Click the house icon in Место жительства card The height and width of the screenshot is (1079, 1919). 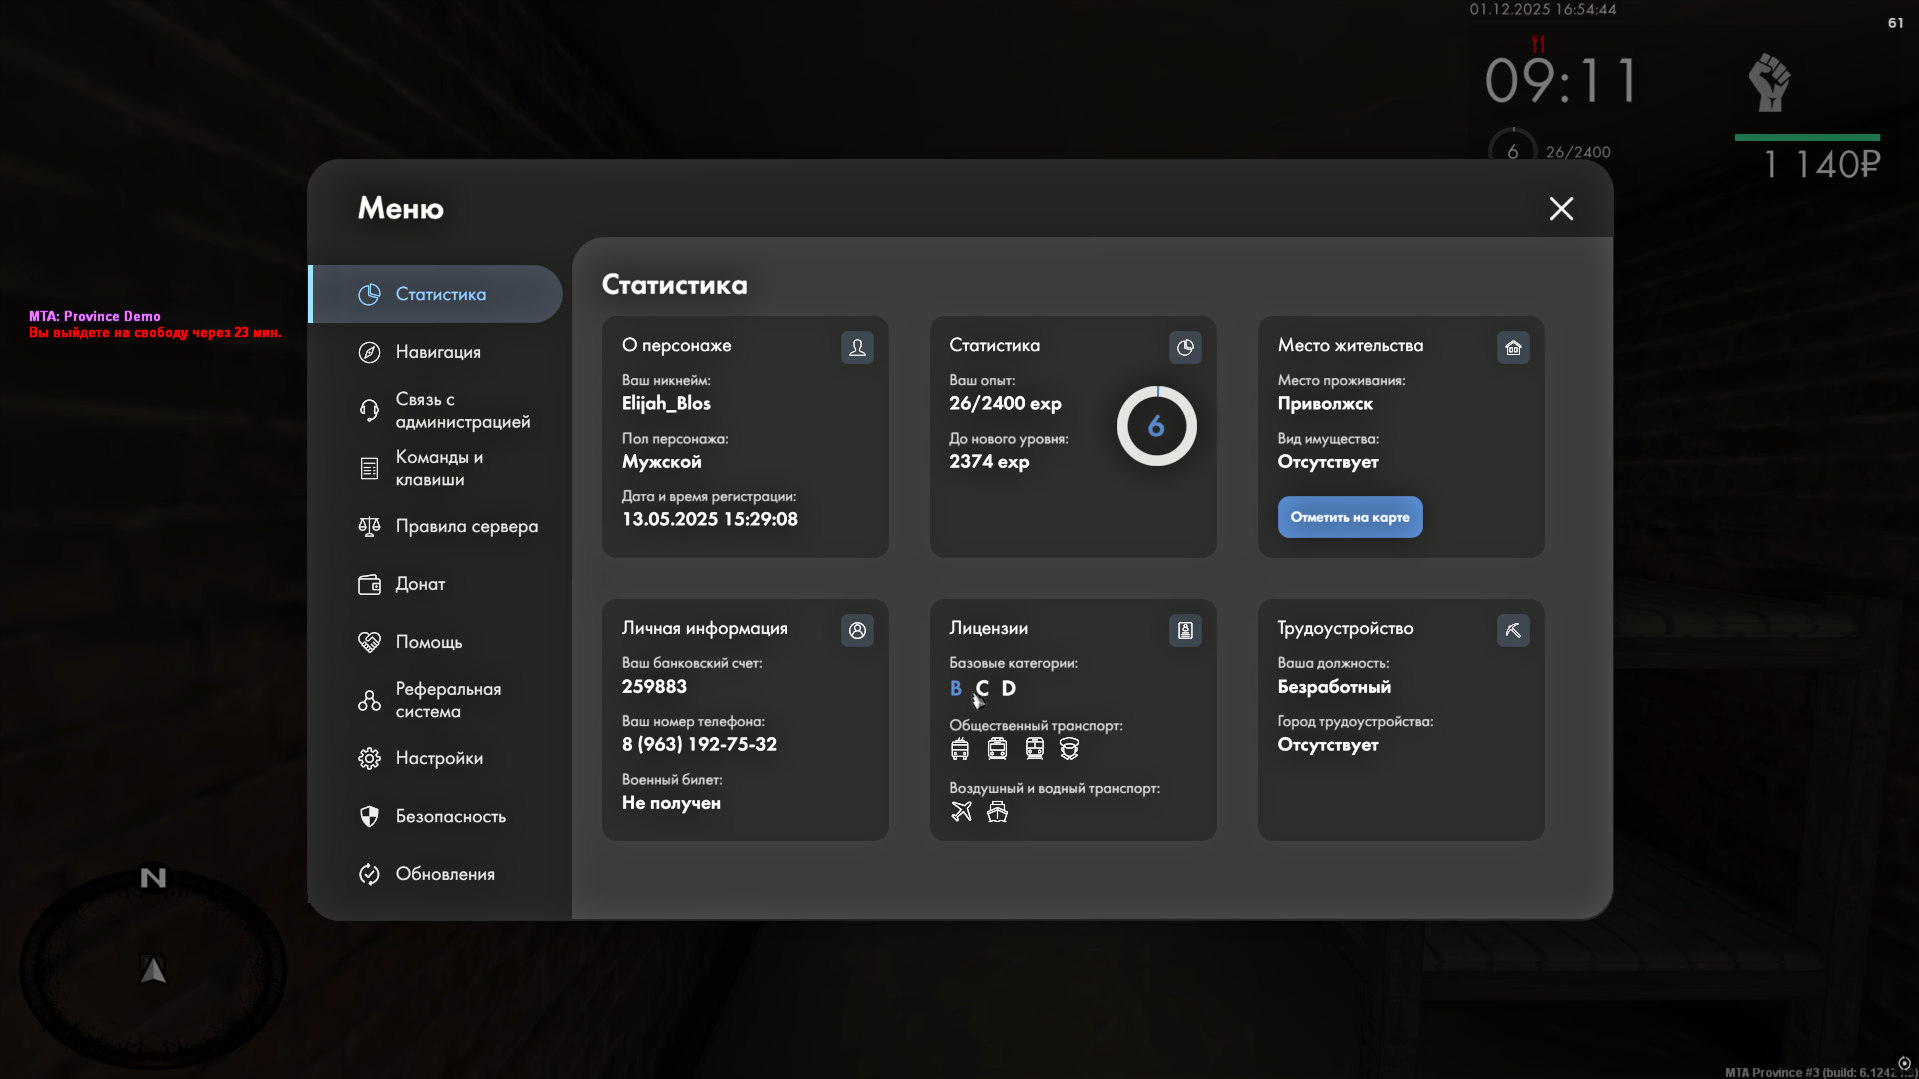1513,348
